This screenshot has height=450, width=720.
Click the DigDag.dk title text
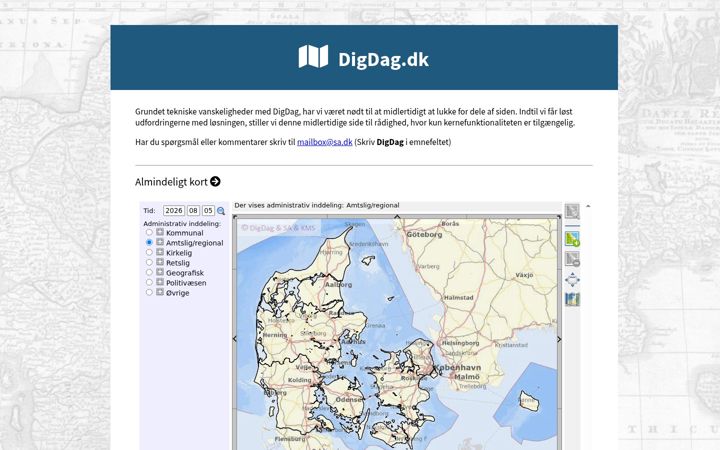point(383,60)
